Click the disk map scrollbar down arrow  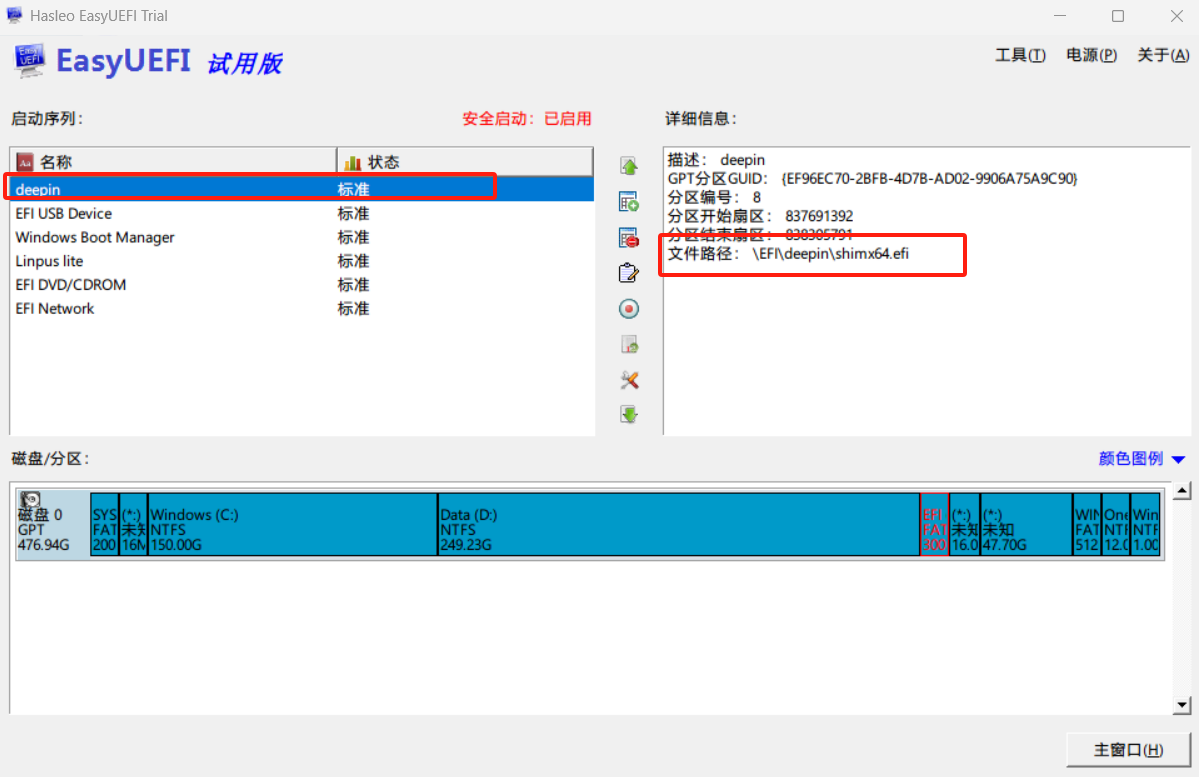point(1182,705)
